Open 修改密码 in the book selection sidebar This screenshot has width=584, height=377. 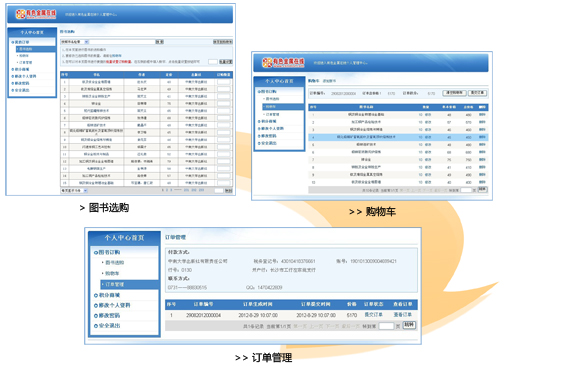click(x=22, y=83)
